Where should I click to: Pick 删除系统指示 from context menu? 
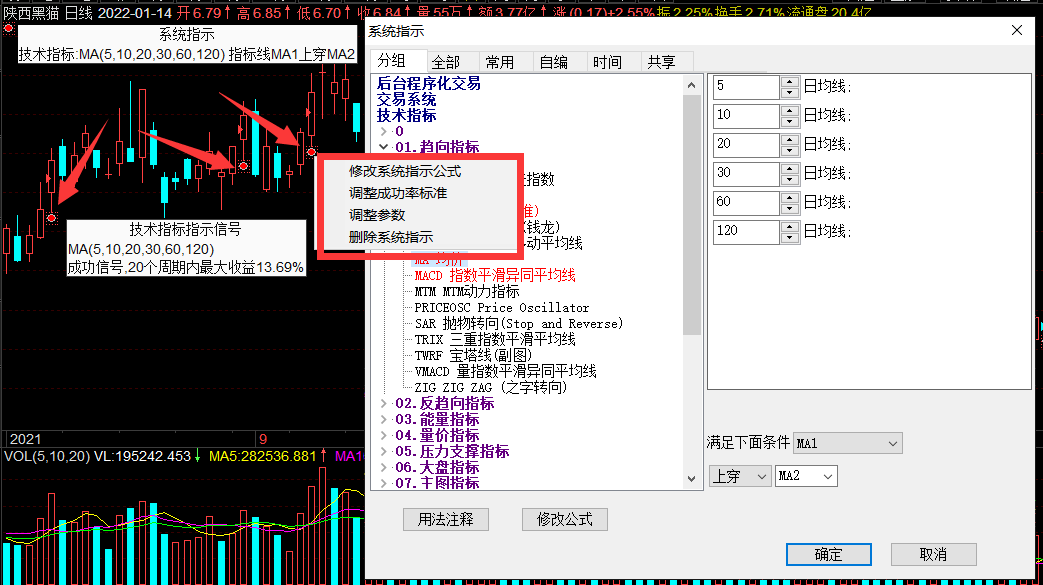pyautogui.click(x=390, y=237)
